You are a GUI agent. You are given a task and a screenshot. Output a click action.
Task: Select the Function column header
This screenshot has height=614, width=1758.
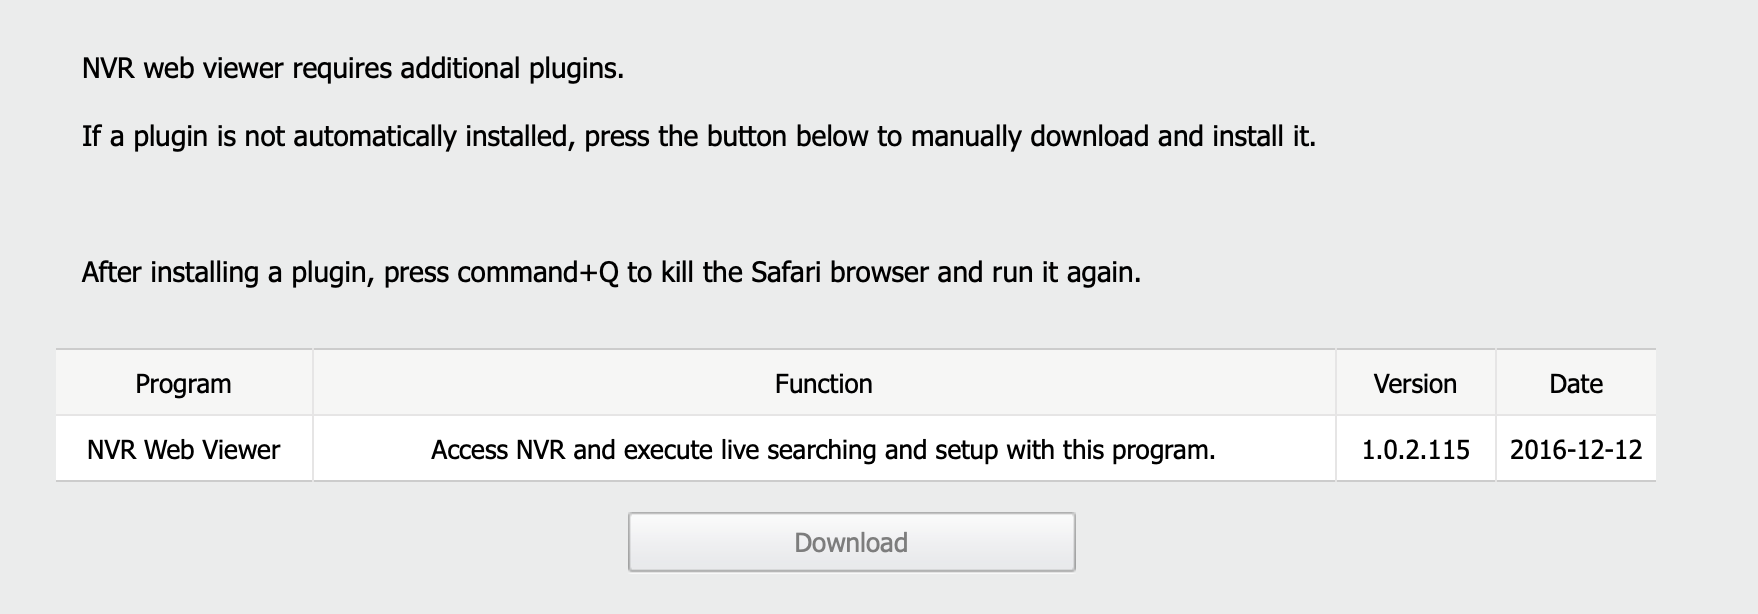823,384
